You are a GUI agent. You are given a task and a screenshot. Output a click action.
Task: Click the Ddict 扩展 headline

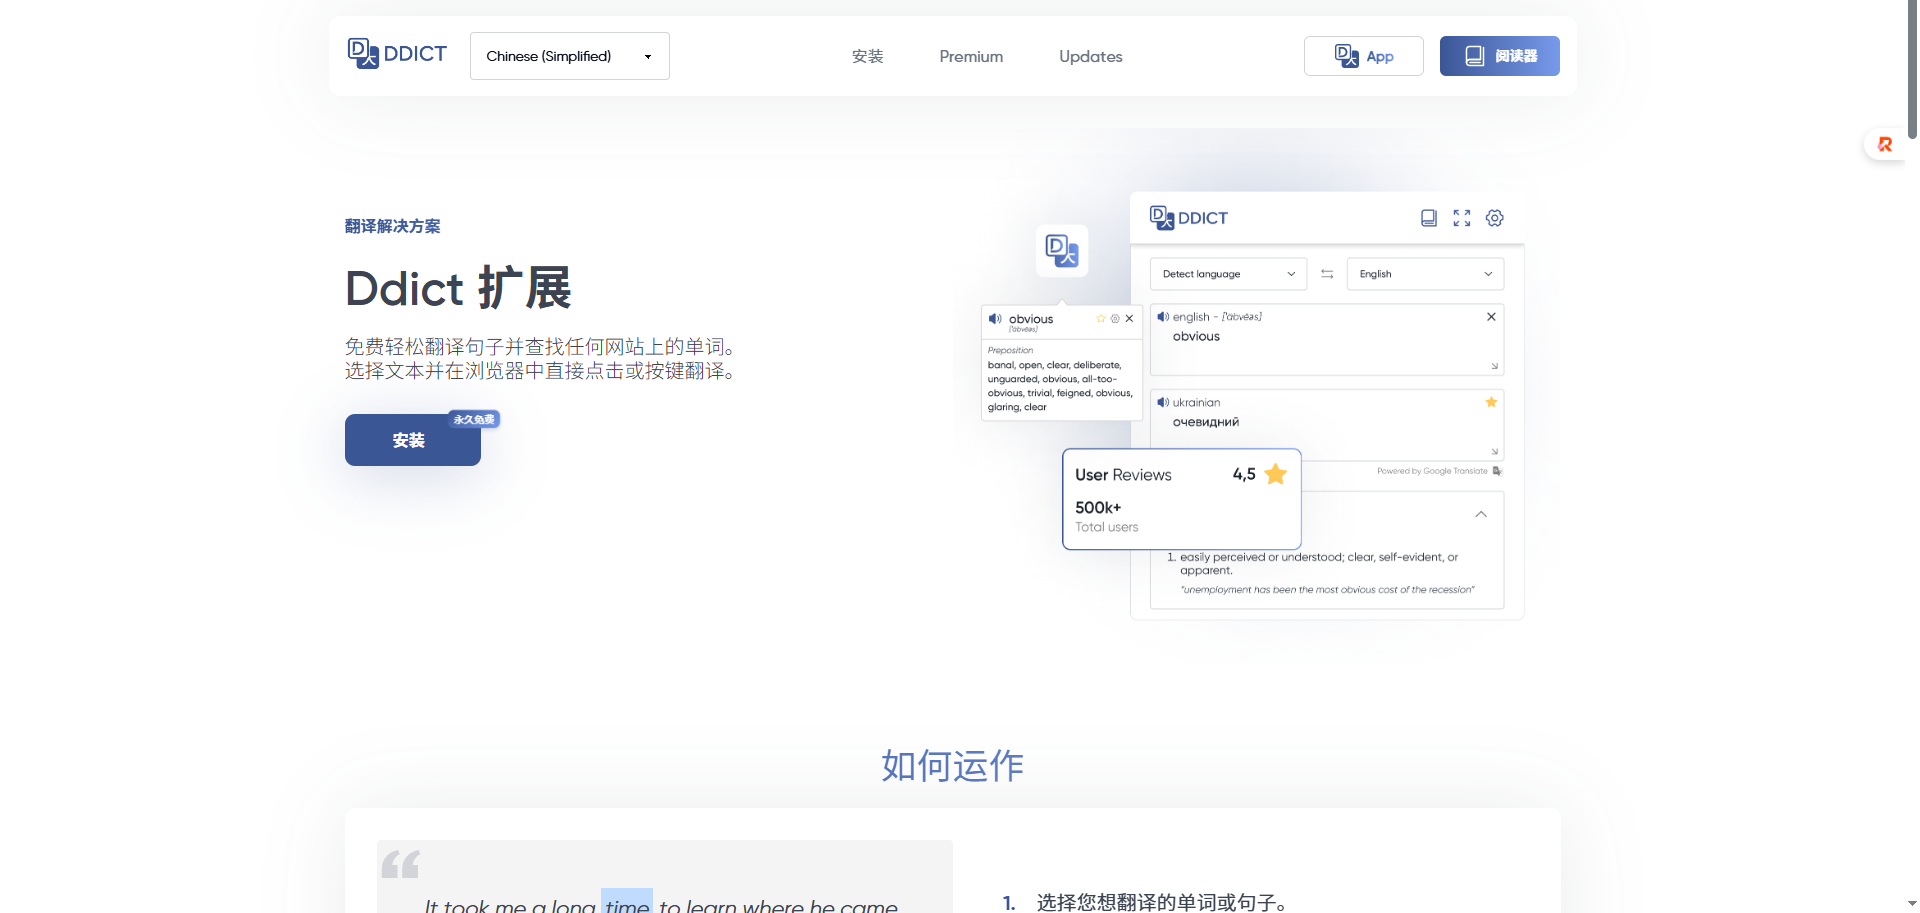pyautogui.click(x=458, y=289)
